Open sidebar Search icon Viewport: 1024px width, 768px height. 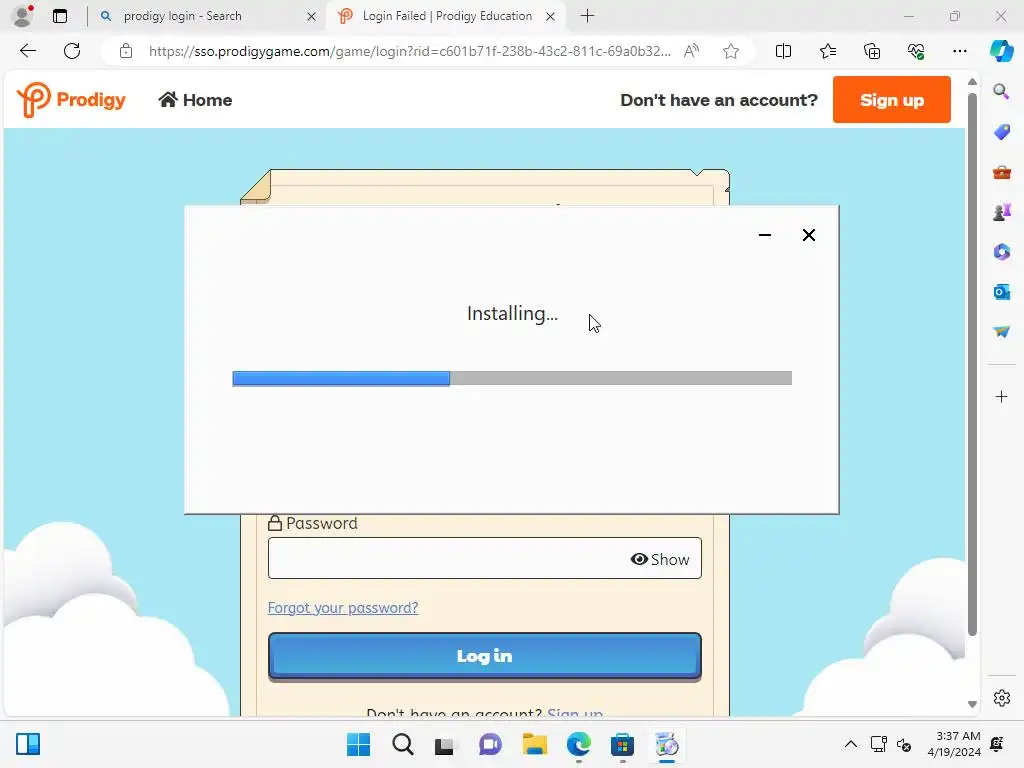(1001, 91)
